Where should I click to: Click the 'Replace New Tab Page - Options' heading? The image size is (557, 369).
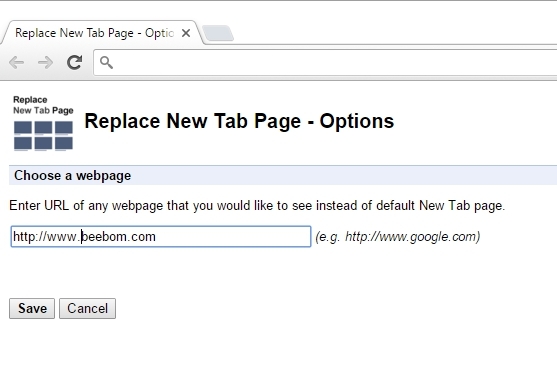tap(239, 121)
